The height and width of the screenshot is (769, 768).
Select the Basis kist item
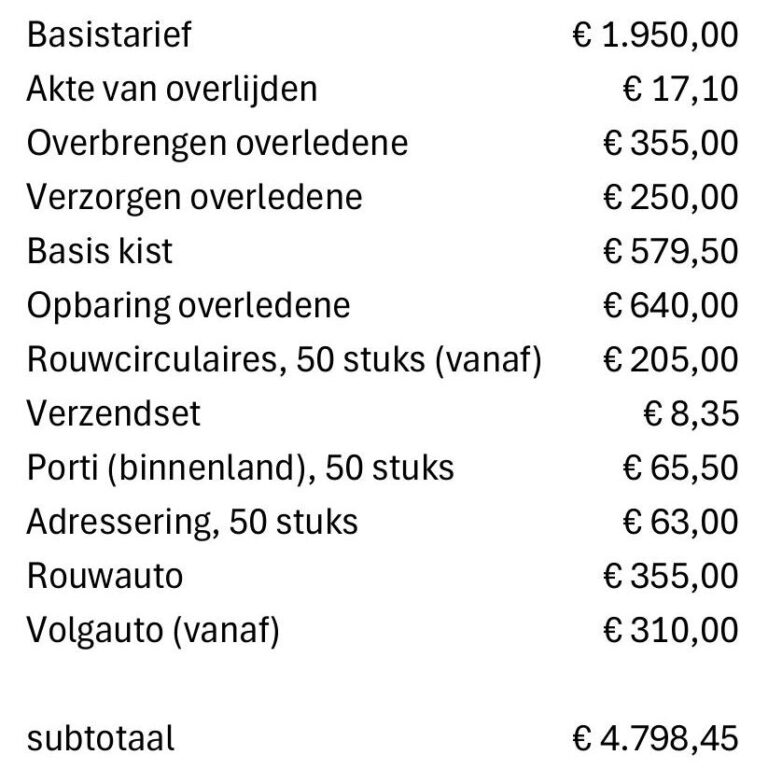(x=100, y=251)
